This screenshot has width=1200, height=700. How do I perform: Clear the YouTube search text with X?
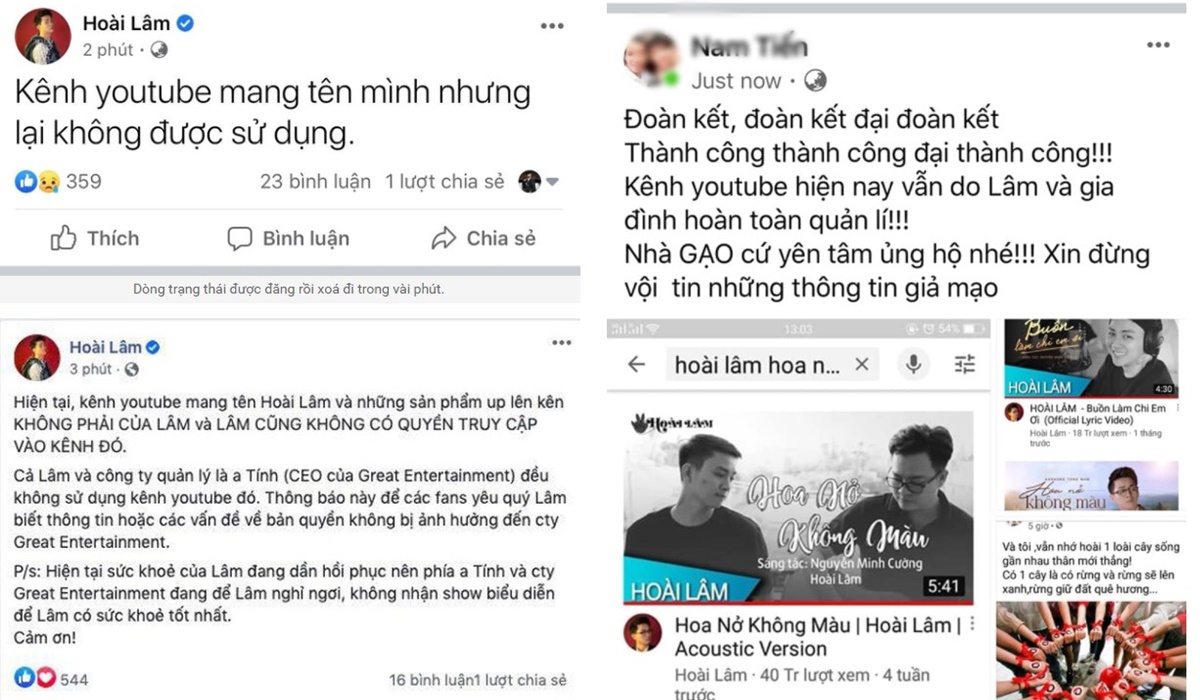[862, 365]
